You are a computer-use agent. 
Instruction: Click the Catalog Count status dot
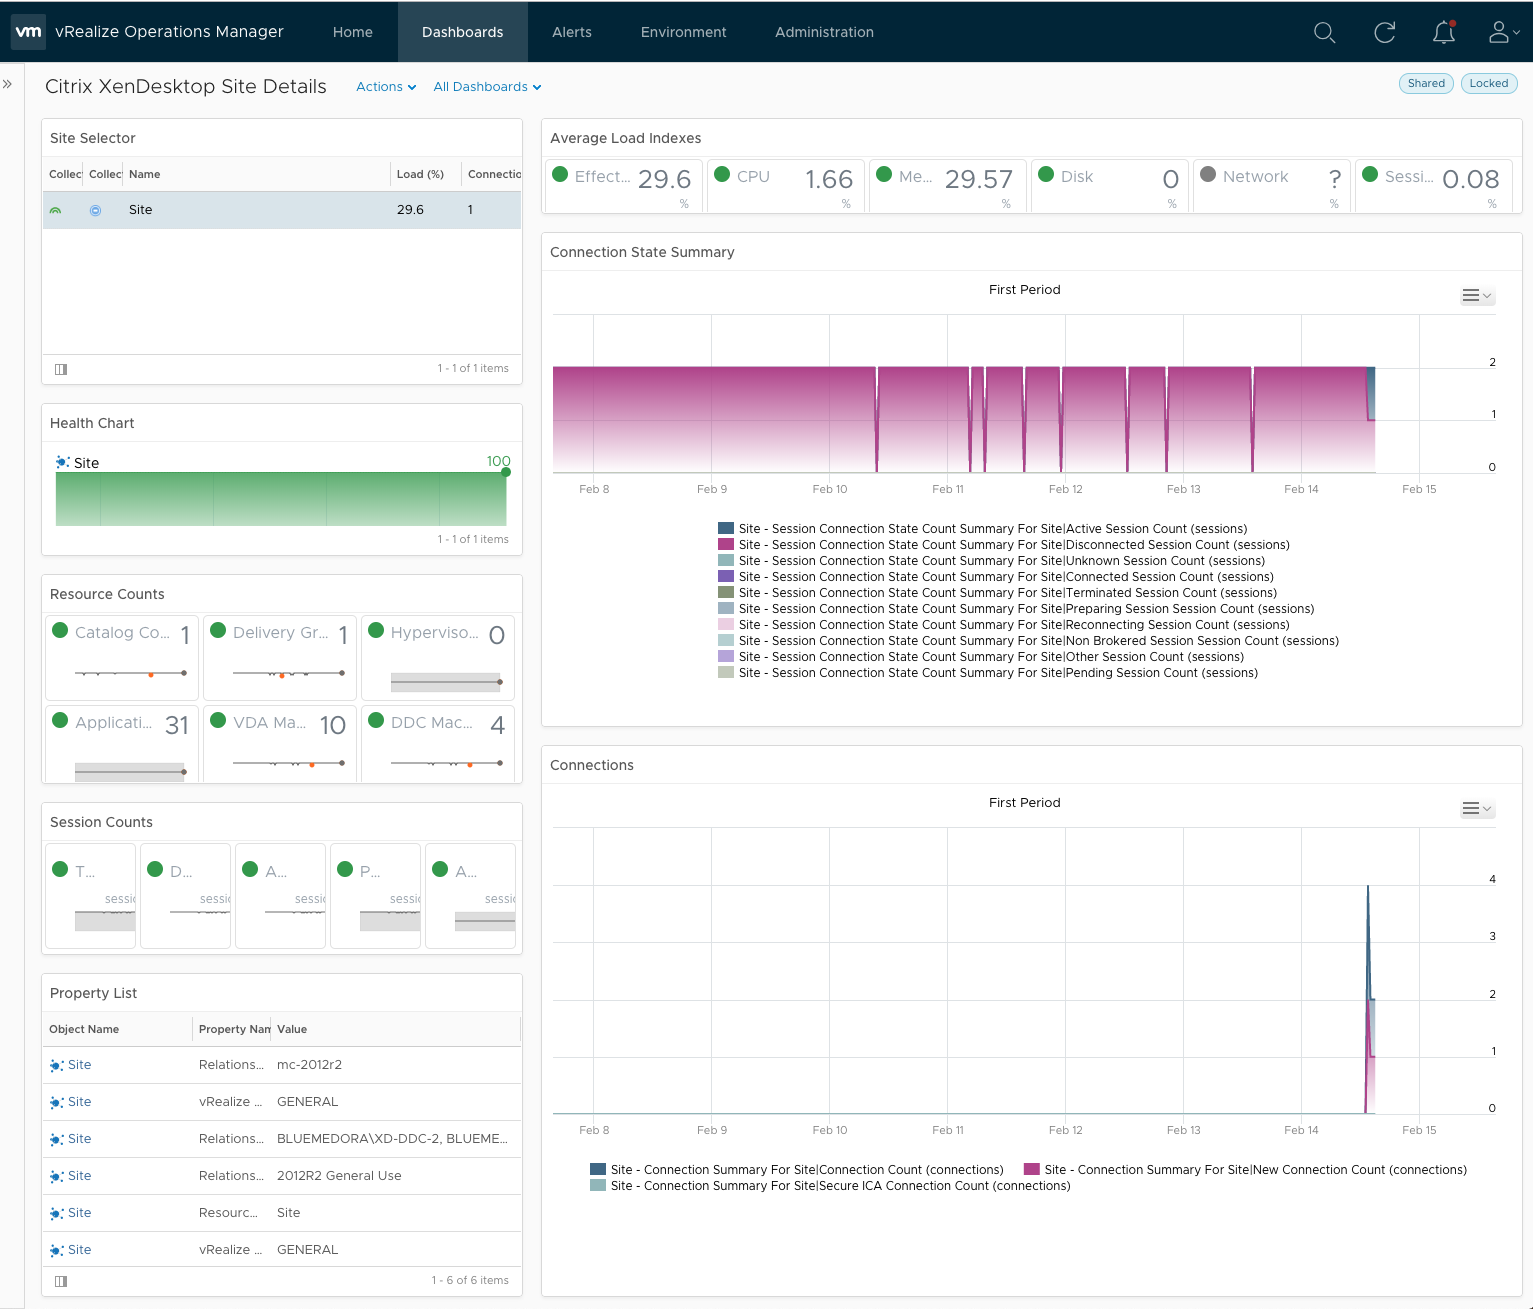click(x=60, y=630)
